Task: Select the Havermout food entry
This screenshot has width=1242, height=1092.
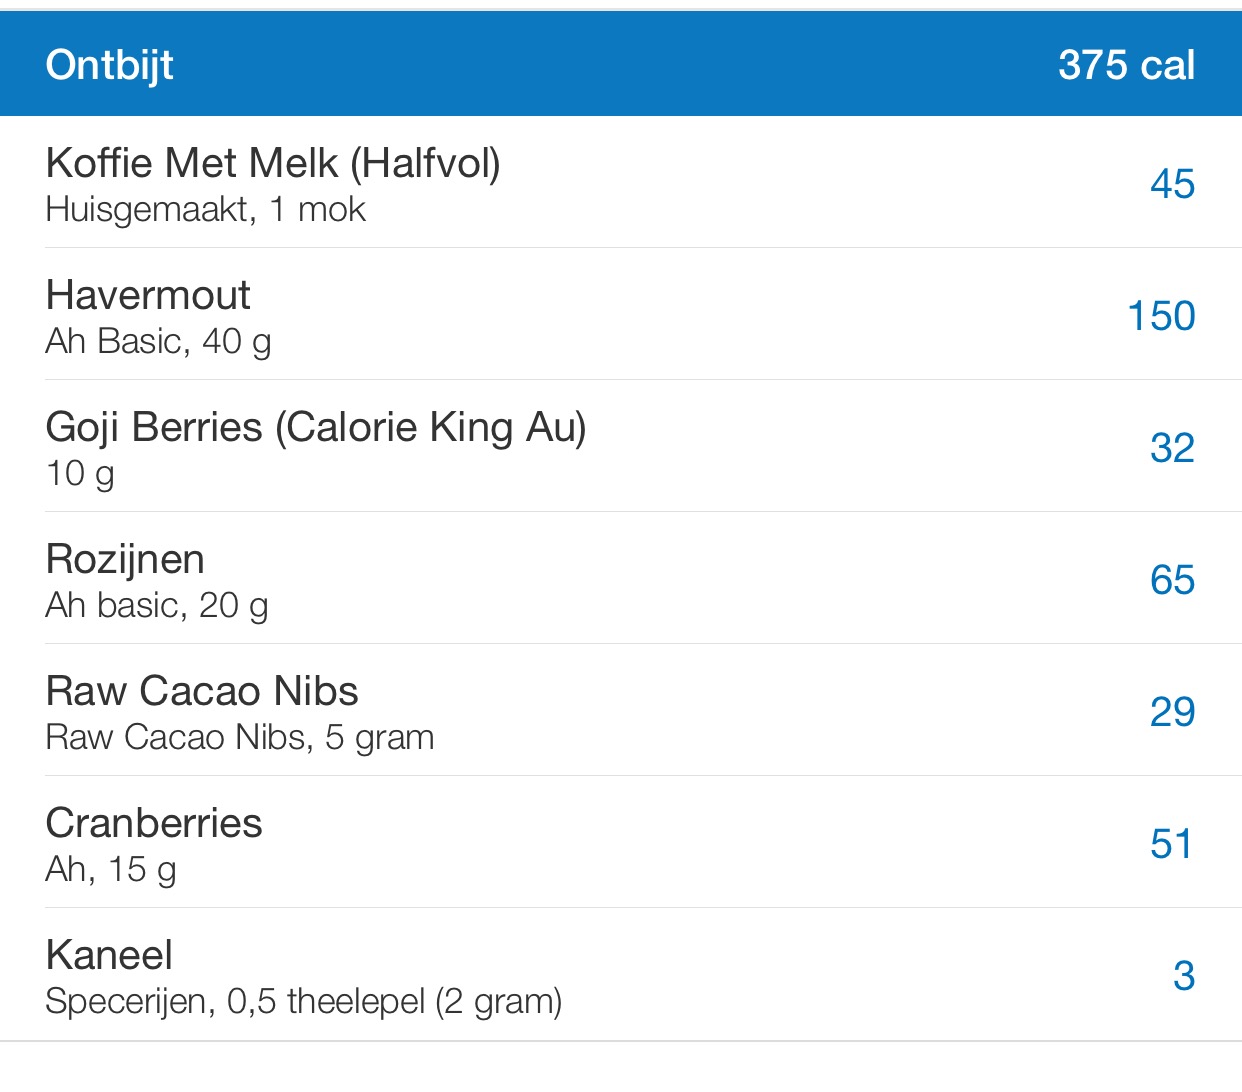Action: pyautogui.click(x=148, y=295)
